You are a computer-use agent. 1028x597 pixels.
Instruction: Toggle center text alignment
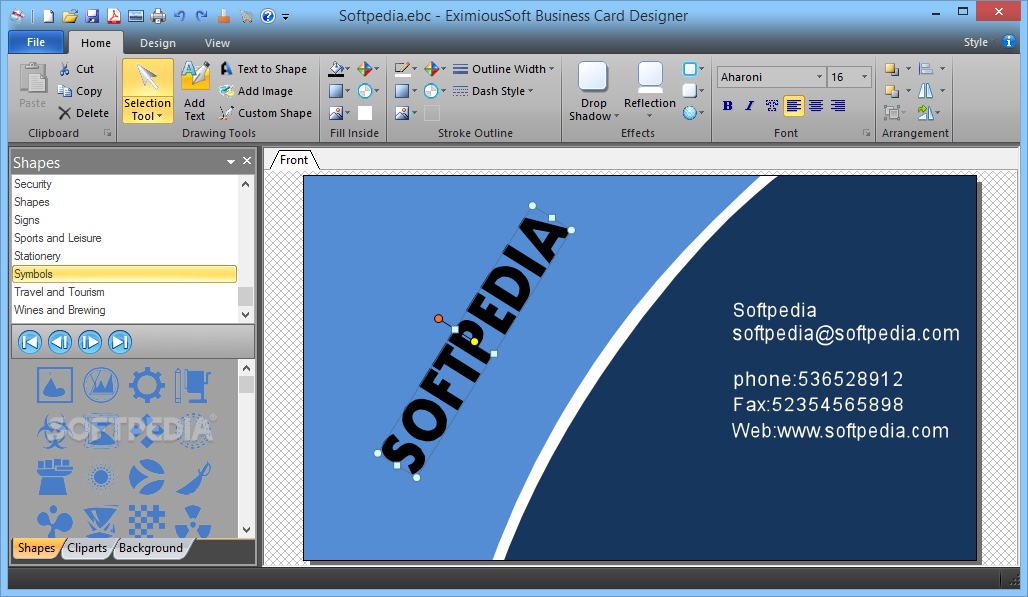816,106
